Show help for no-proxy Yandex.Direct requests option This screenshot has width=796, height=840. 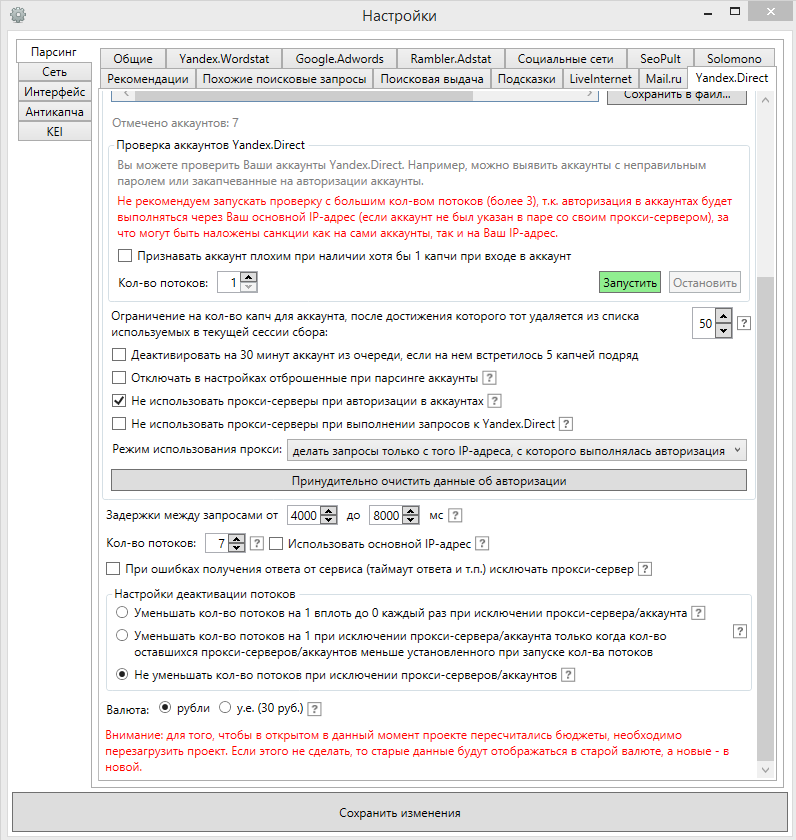pyautogui.click(x=566, y=424)
